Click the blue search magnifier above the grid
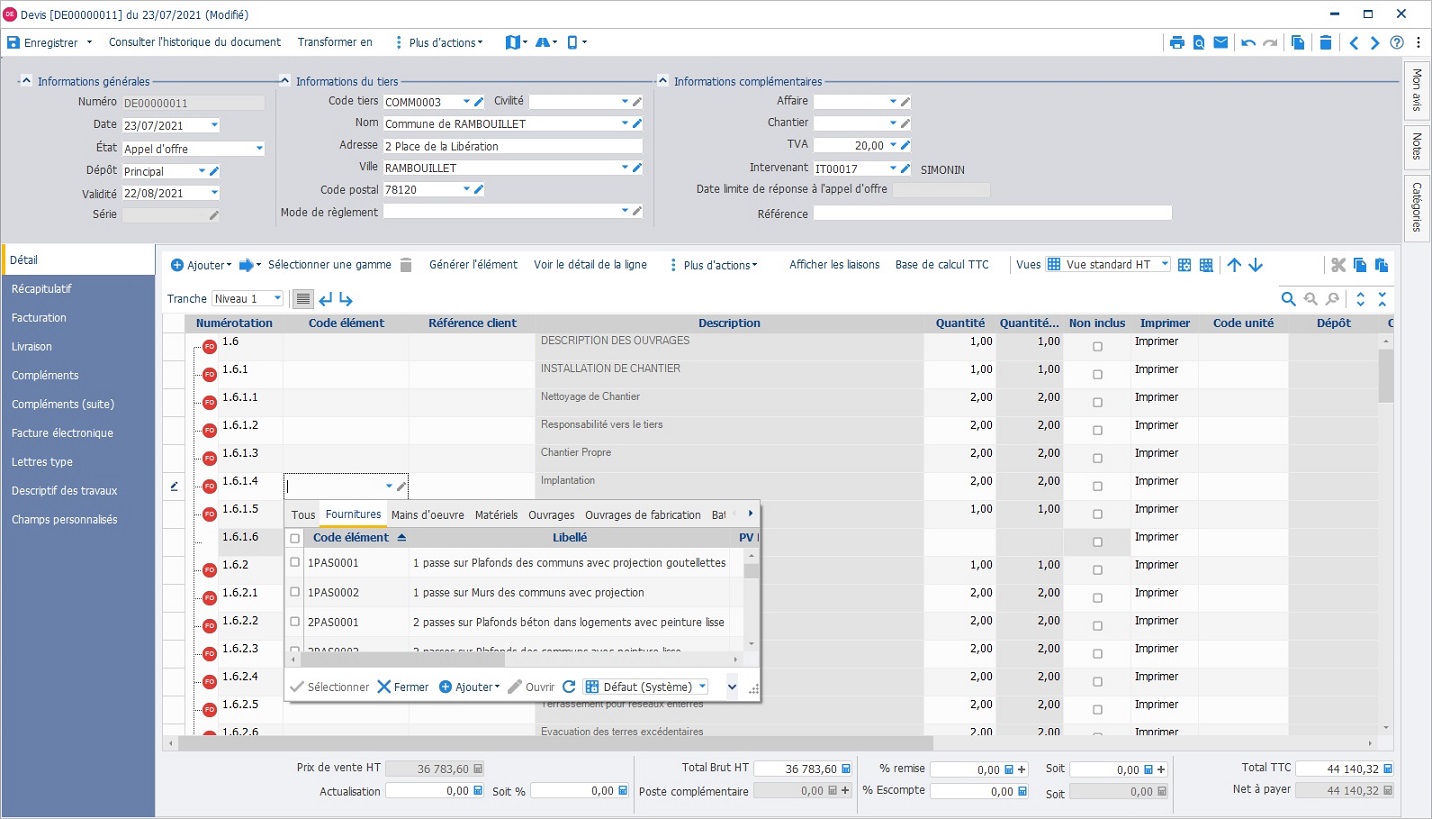Viewport: 1432px width, 819px height. (1289, 299)
